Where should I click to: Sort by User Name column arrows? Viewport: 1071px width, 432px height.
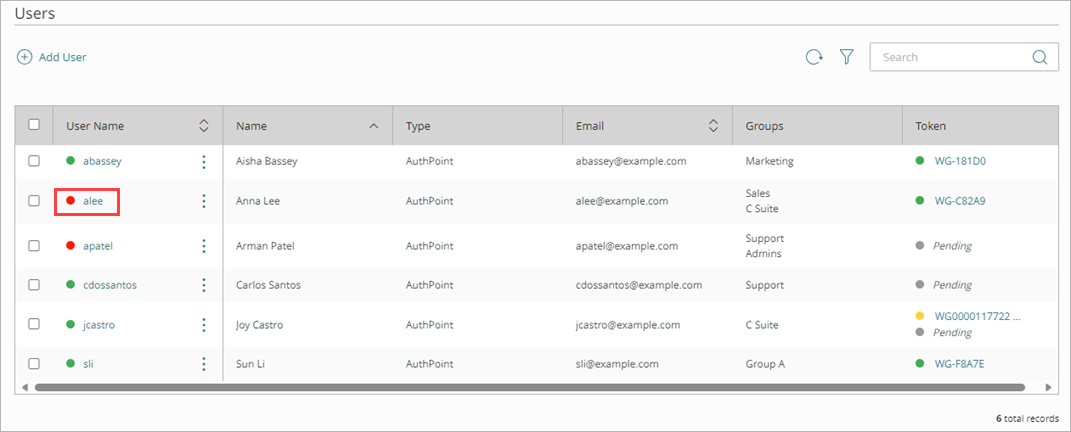(204, 126)
